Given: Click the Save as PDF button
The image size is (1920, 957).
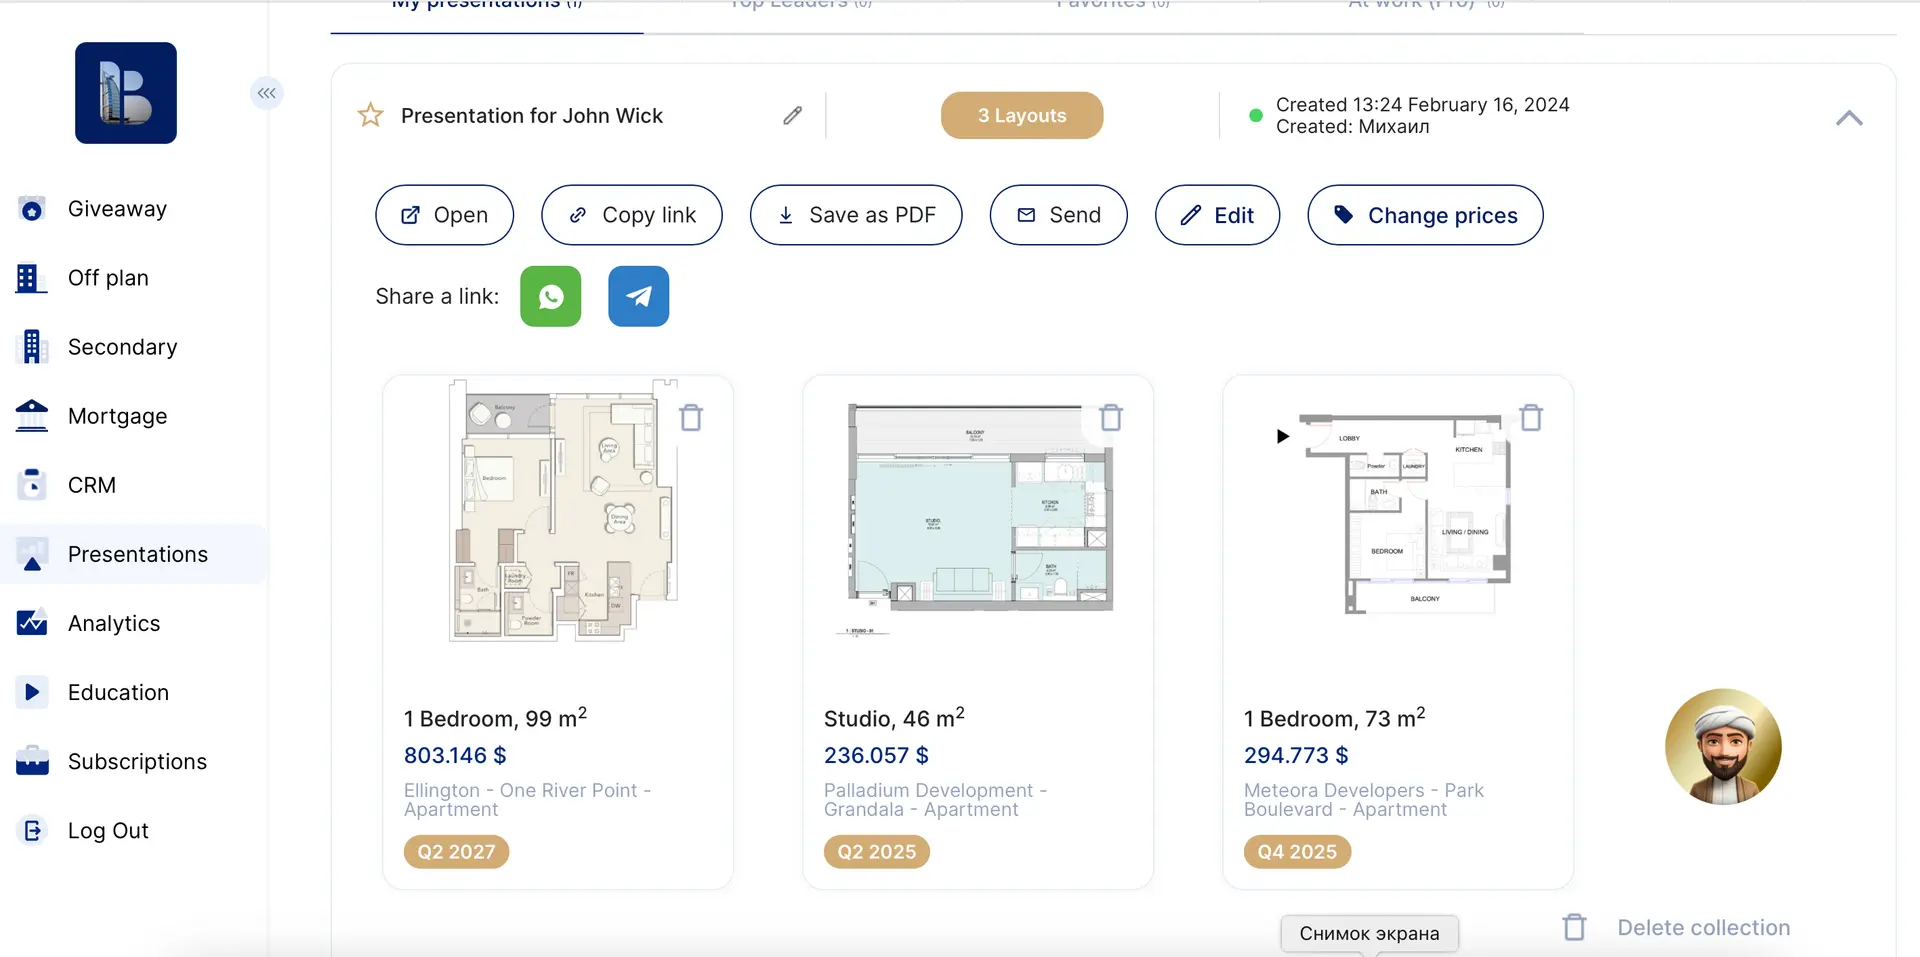Looking at the screenshot, I should coord(856,215).
